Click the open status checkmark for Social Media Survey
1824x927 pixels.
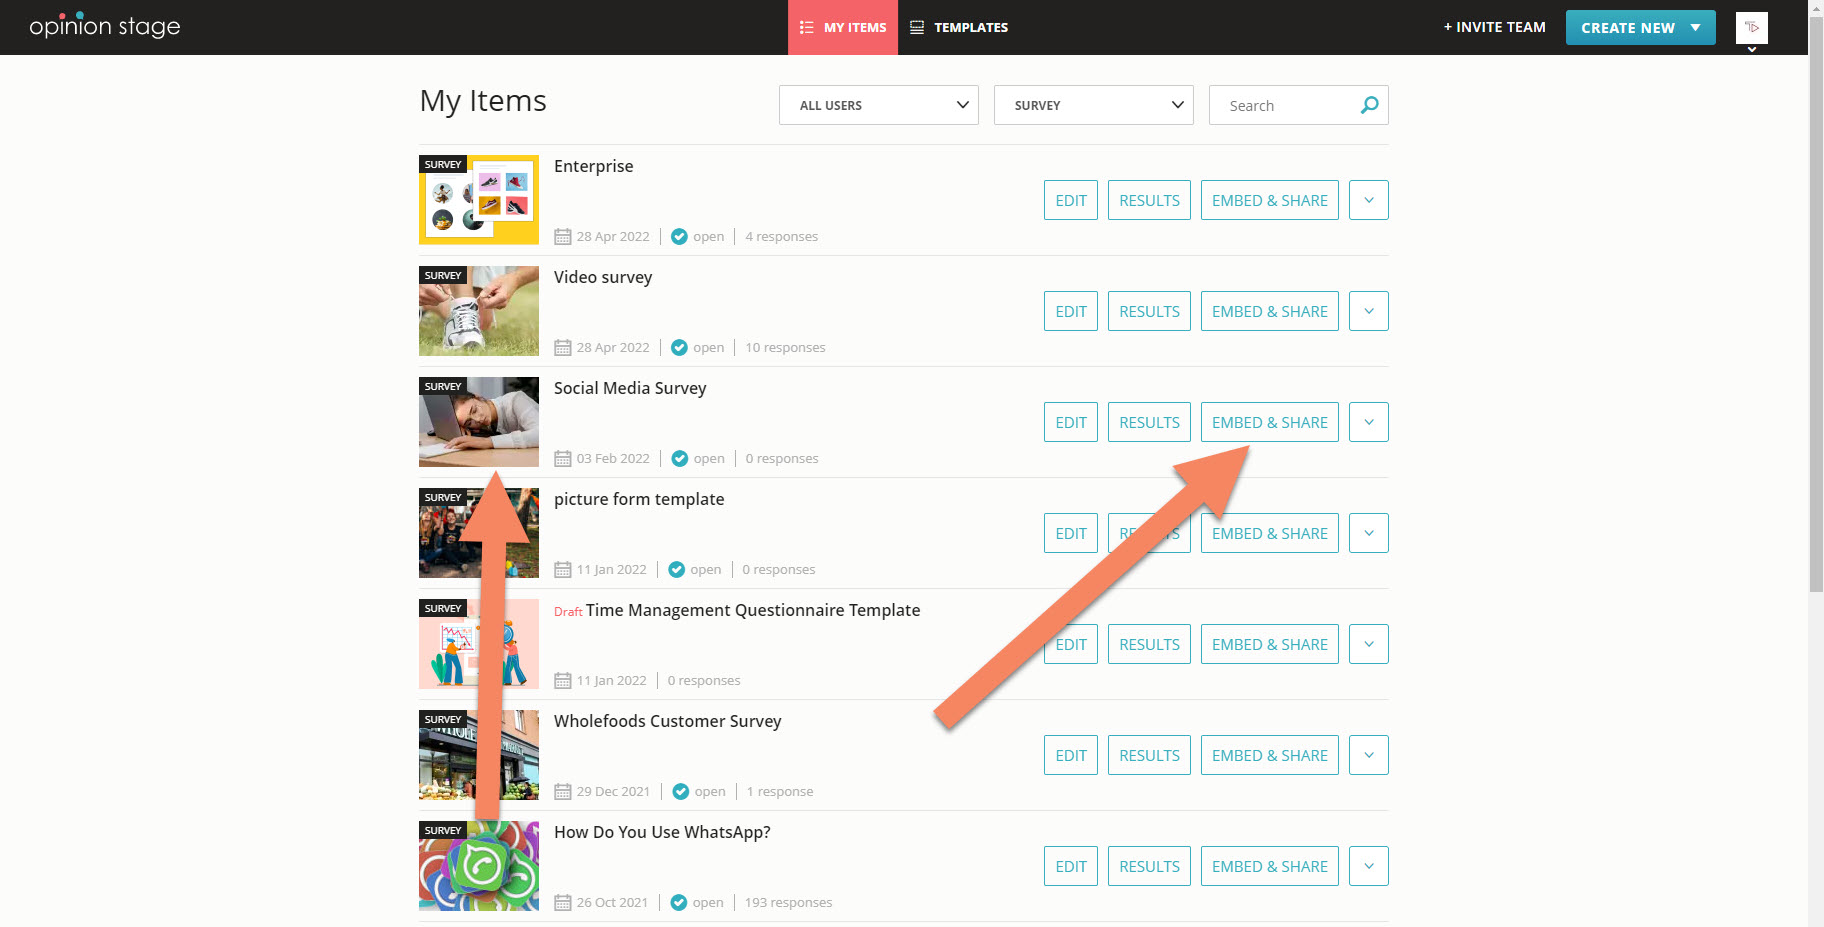pos(680,459)
